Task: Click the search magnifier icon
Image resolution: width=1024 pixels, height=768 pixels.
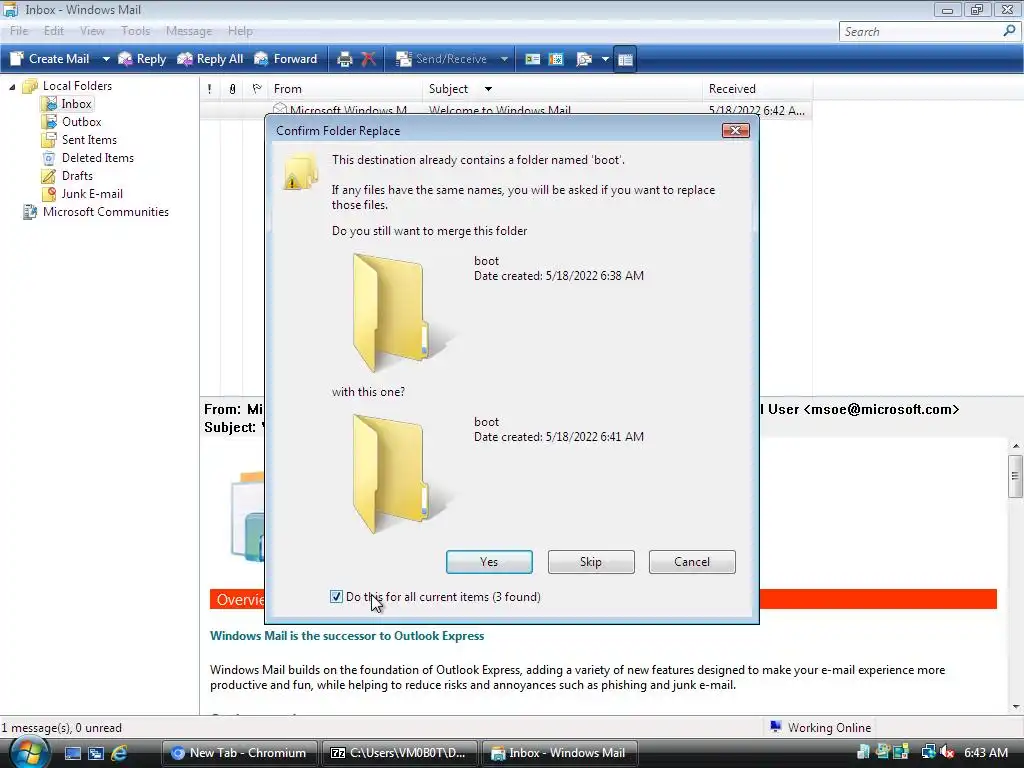Action: tap(1009, 31)
